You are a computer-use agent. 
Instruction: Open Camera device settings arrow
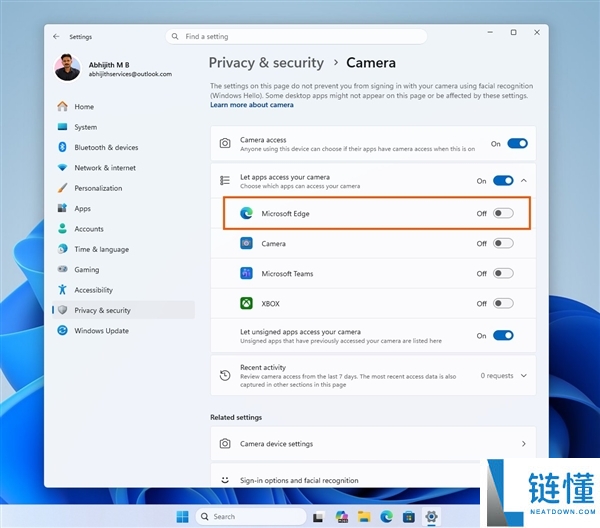[x=524, y=443]
